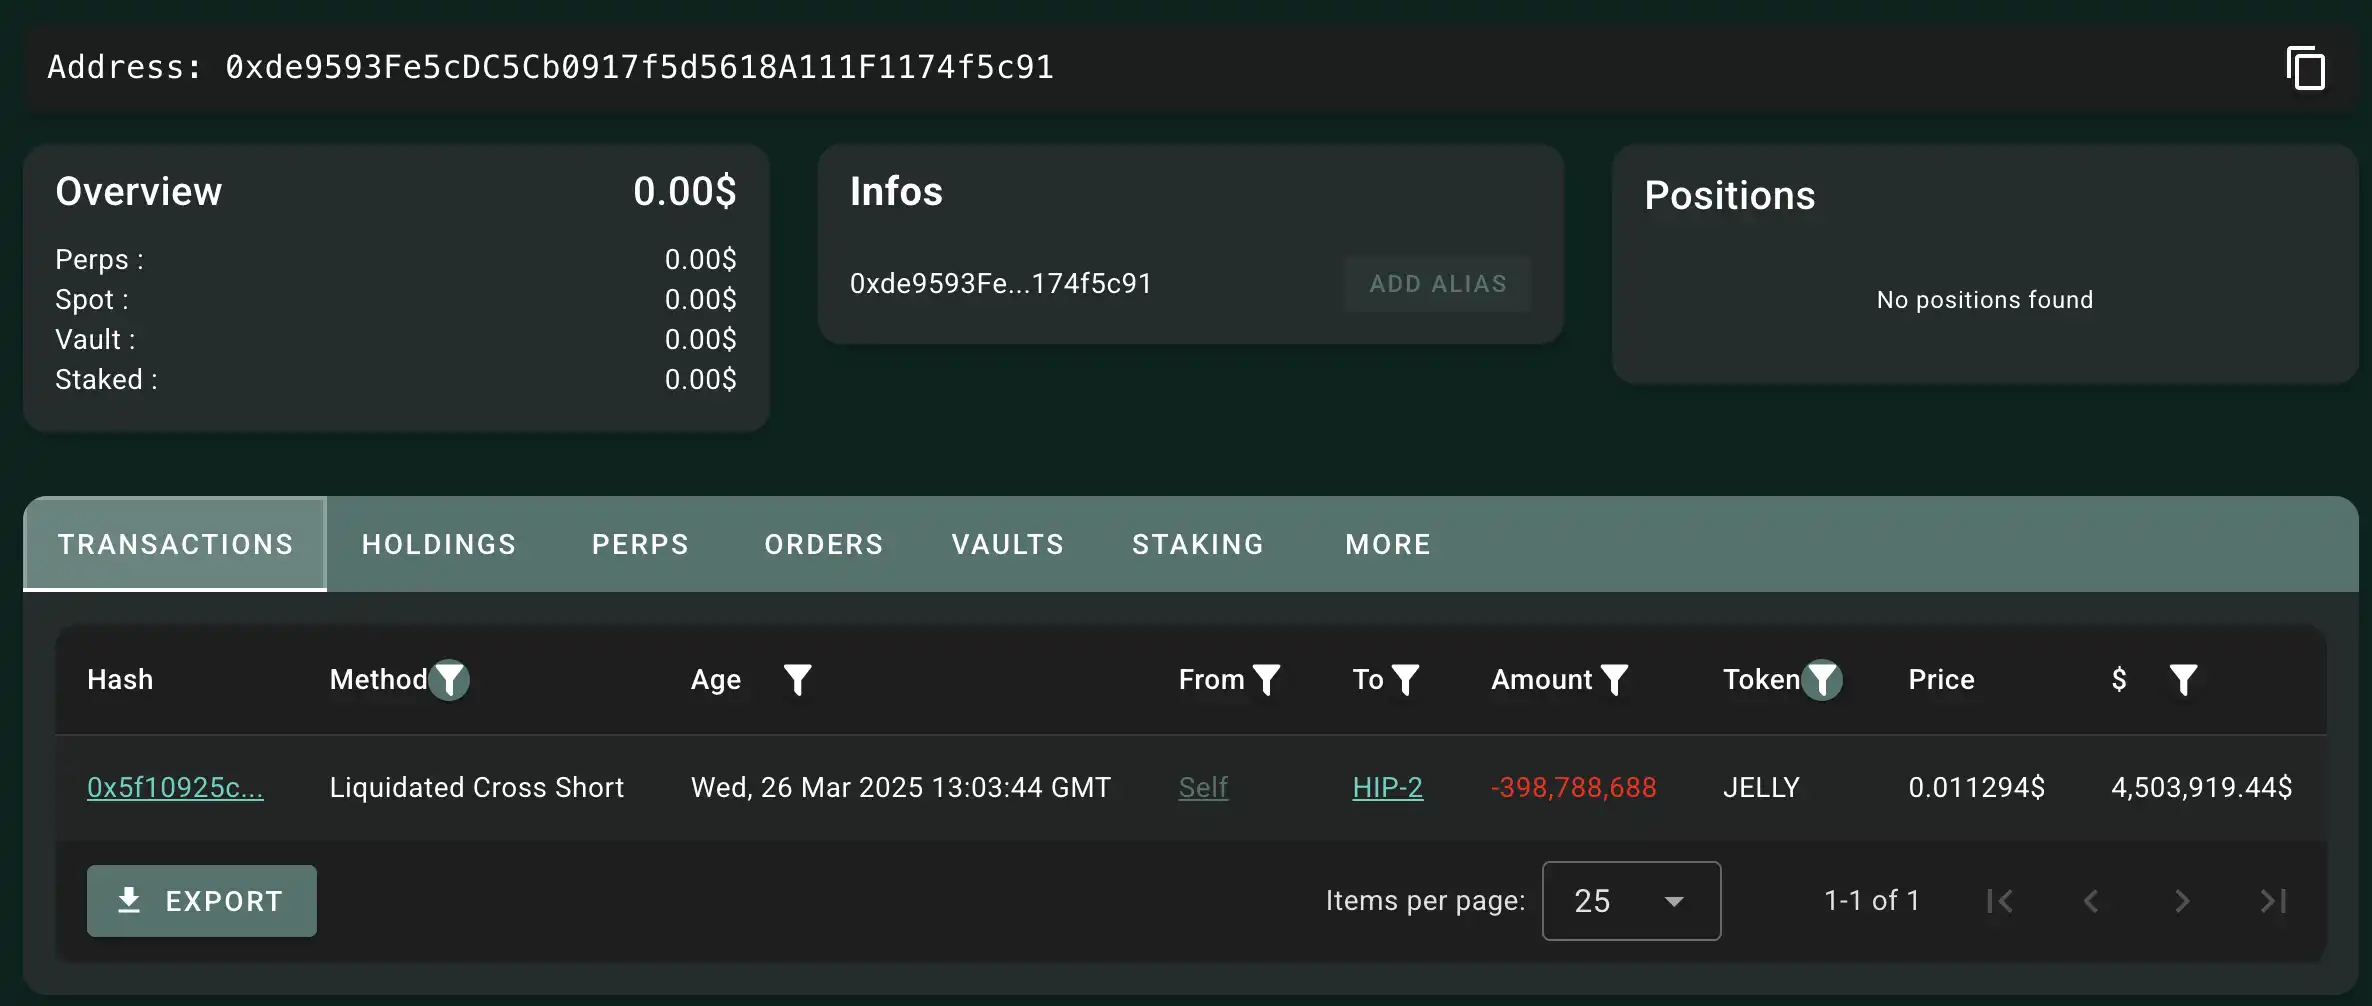Go to the first page of results

tap(2000, 901)
